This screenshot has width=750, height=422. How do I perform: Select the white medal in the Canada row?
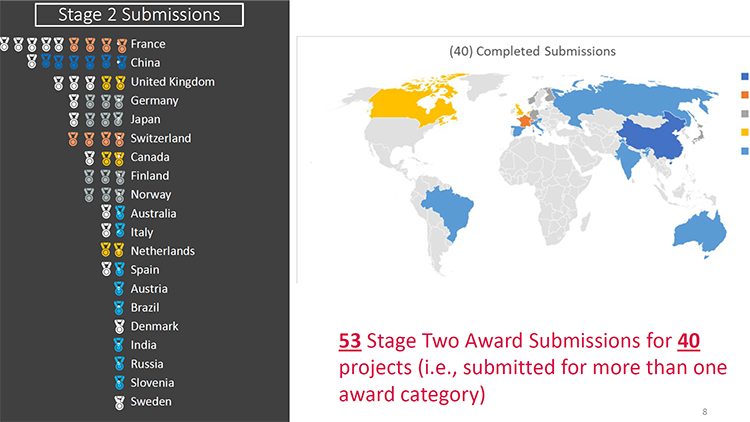point(89,157)
